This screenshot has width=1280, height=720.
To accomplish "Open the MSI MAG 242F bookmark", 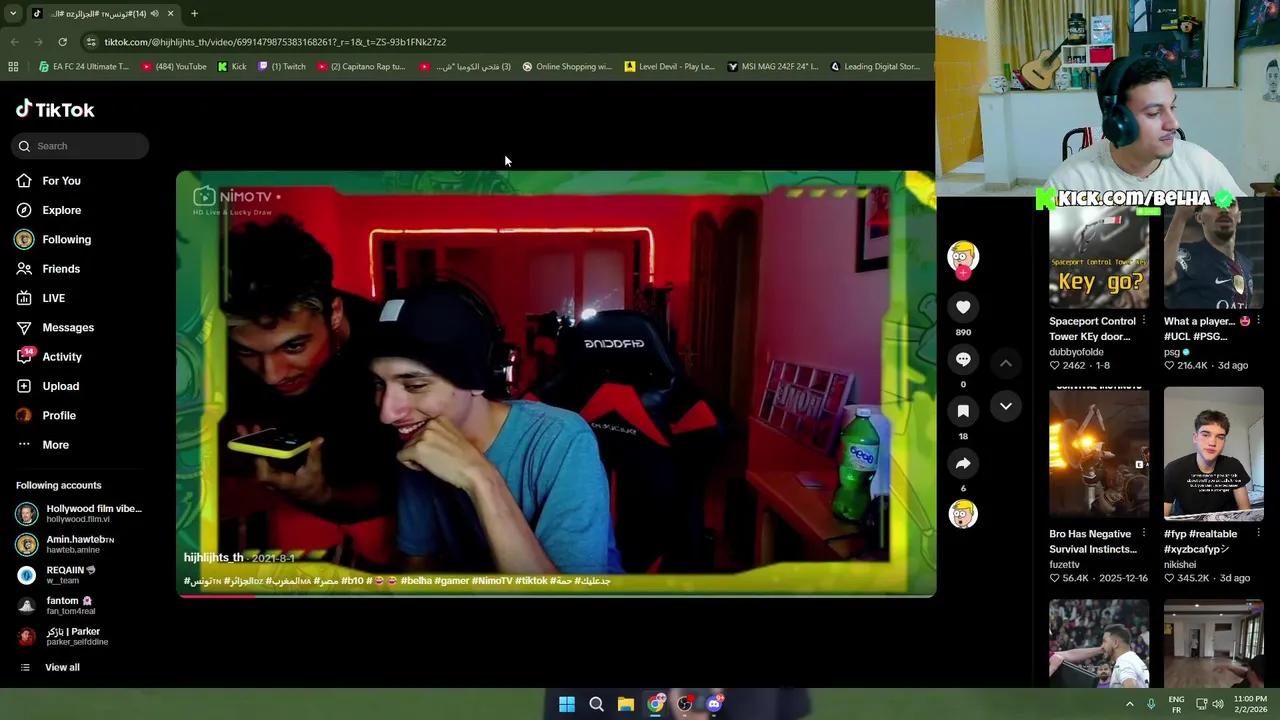I will pyautogui.click(x=773, y=67).
